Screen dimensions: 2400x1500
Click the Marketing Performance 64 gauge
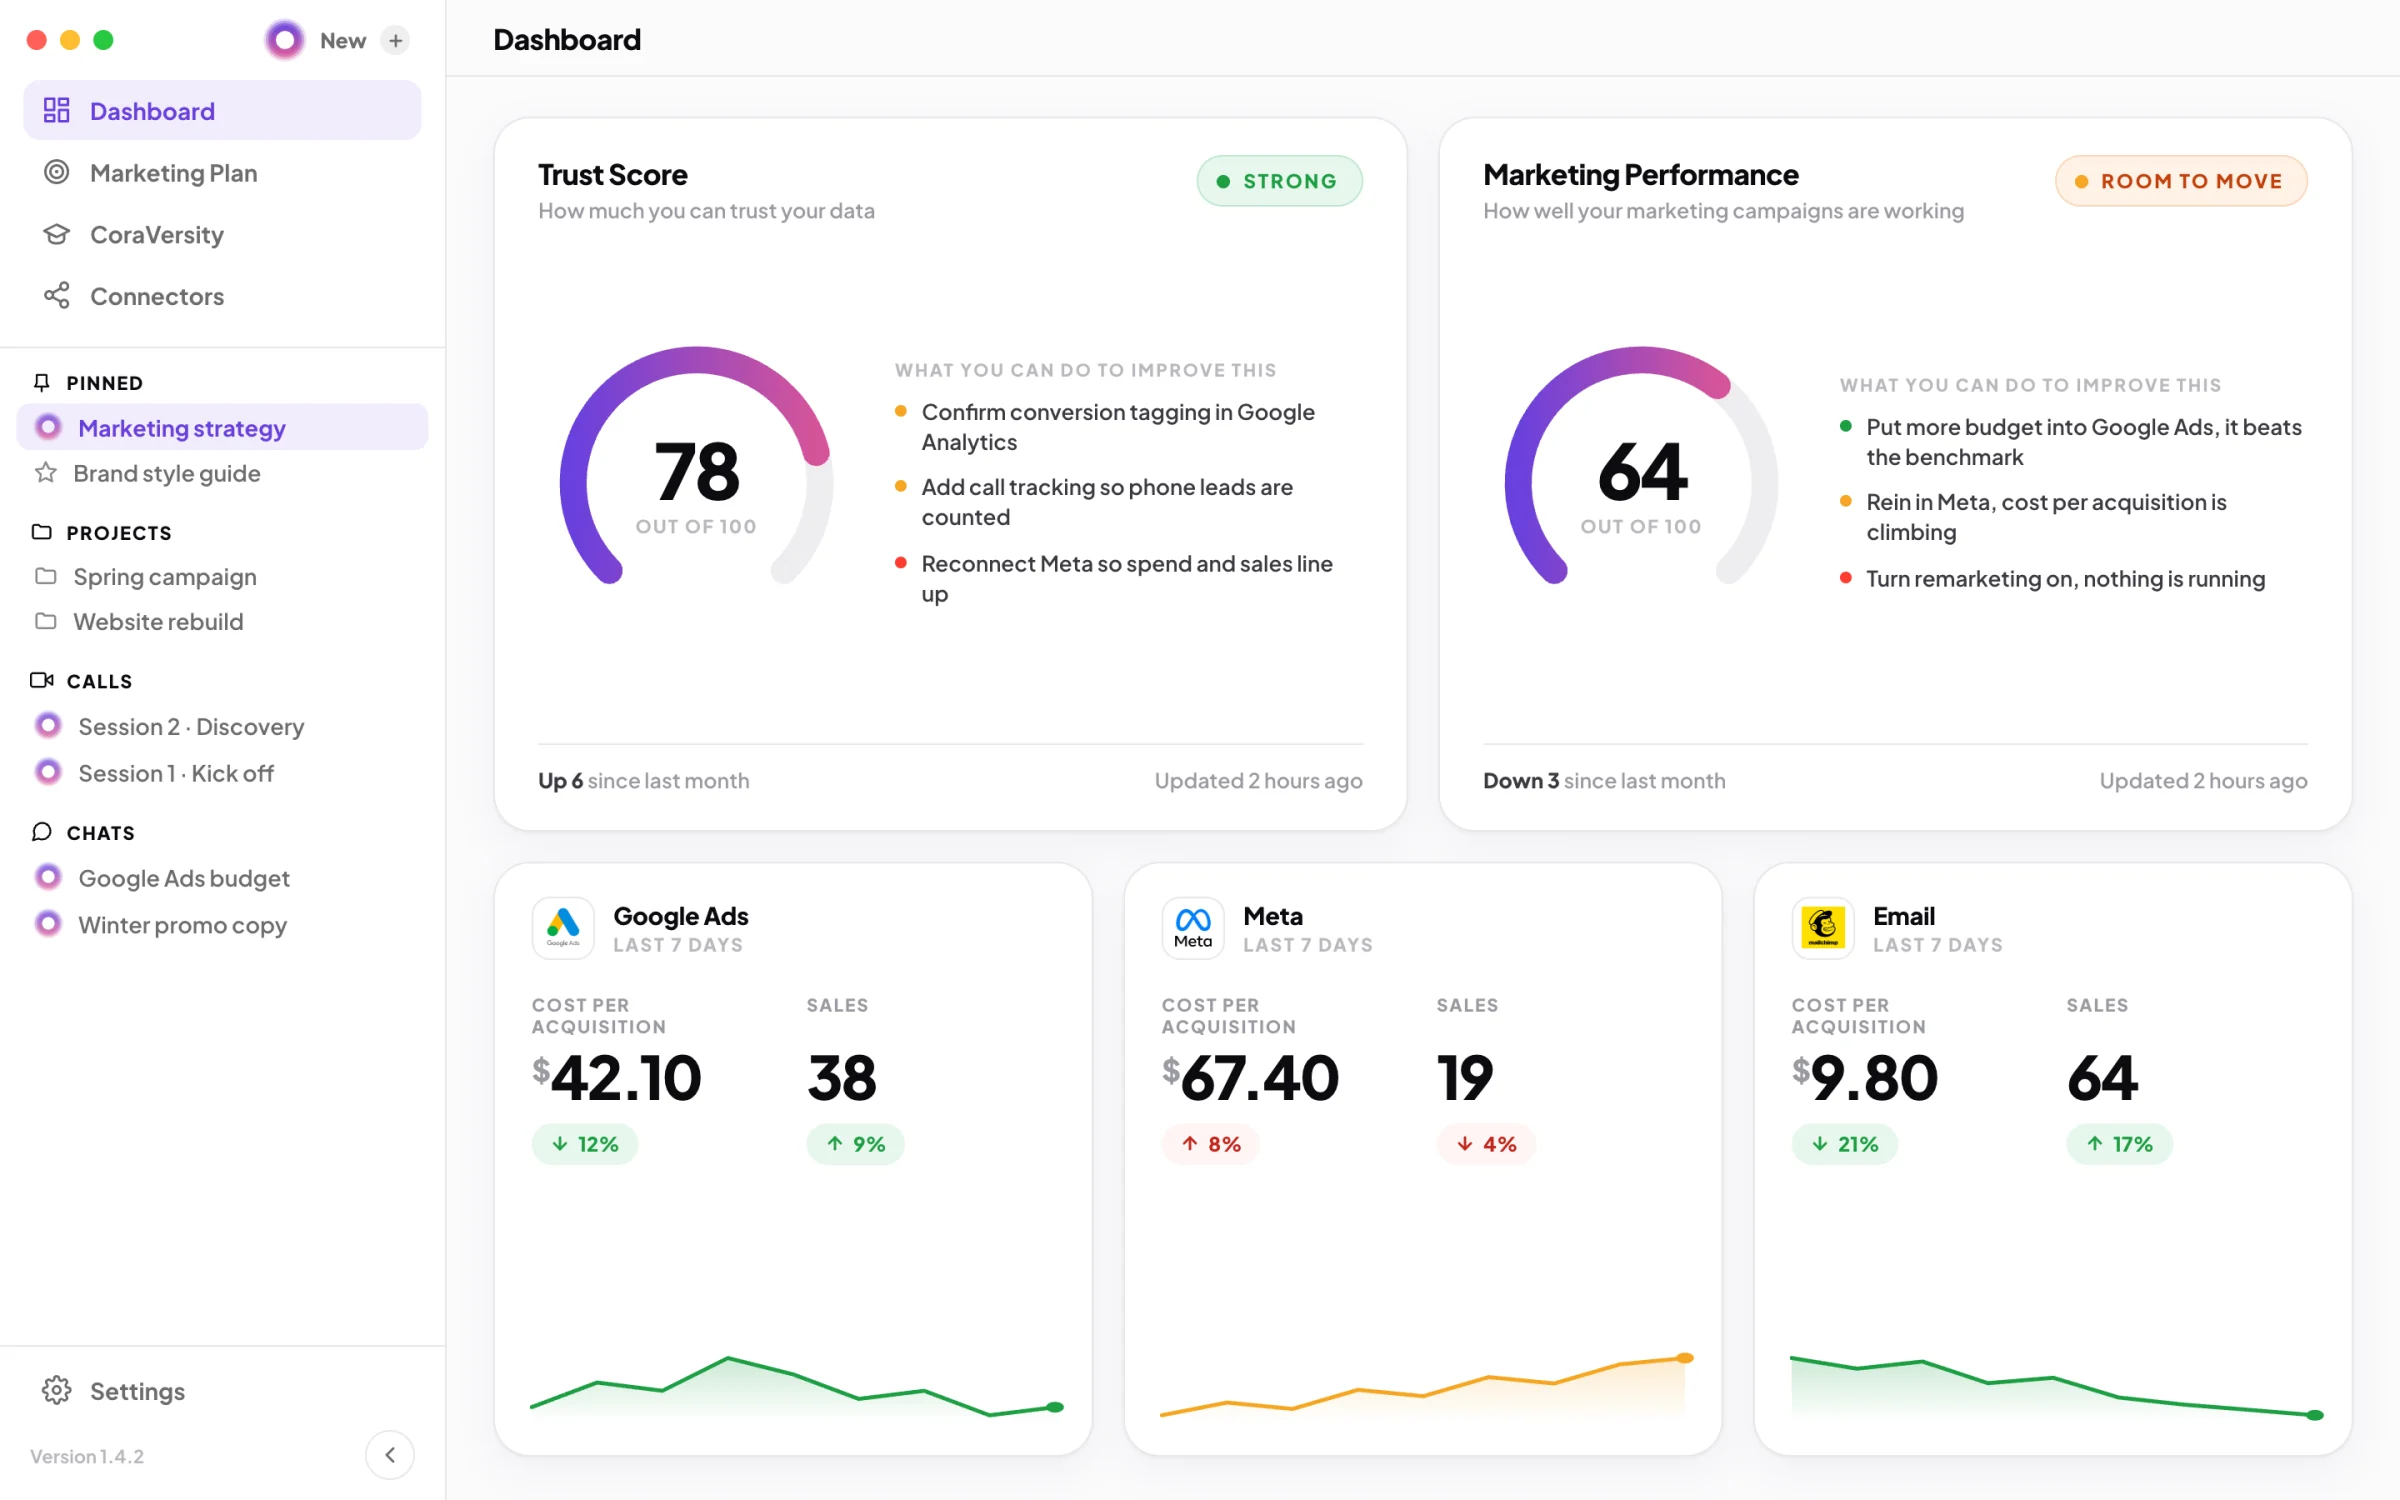(x=1641, y=467)
